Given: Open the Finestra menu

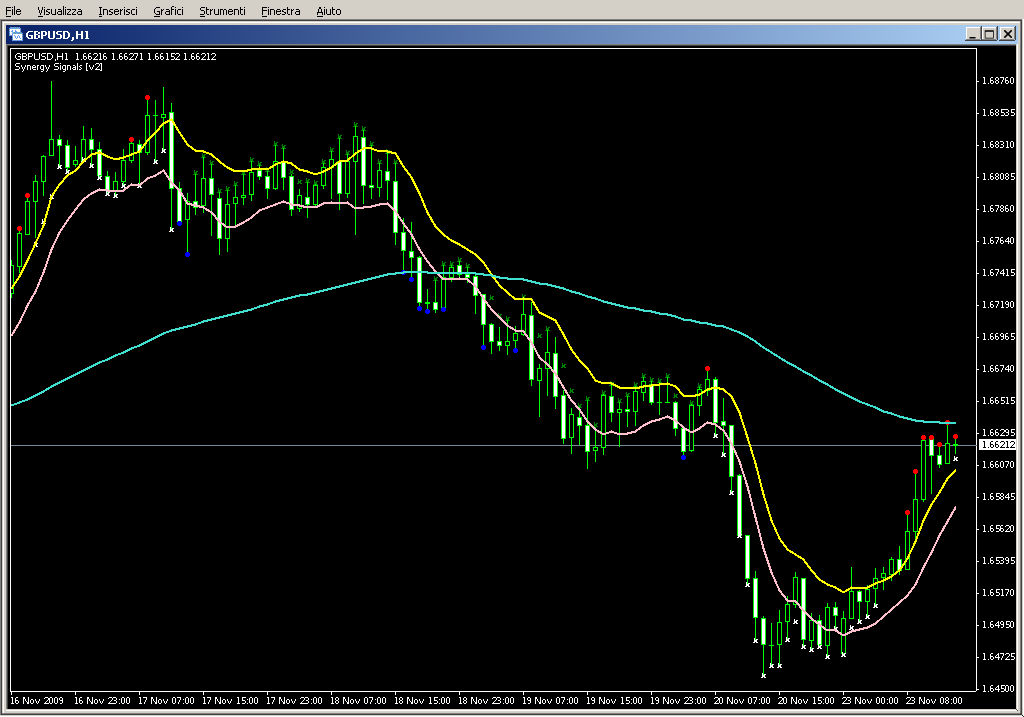Looking at the screenshot, I should [x=280, y=11].
